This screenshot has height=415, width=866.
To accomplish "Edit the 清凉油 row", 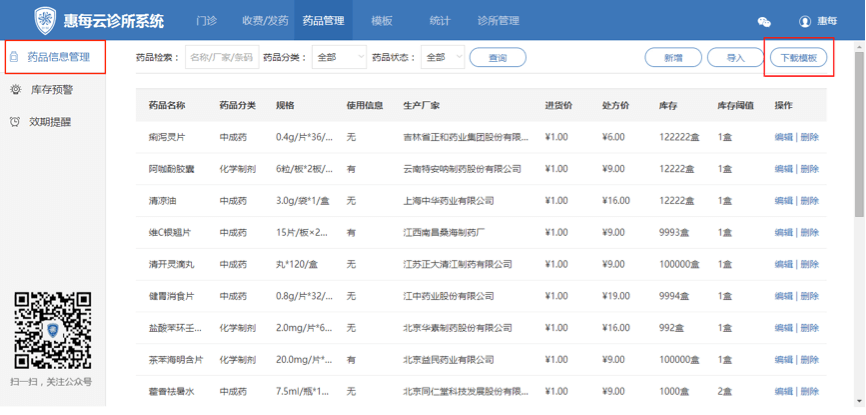I will pyautogui.click(x=784, y=201).
